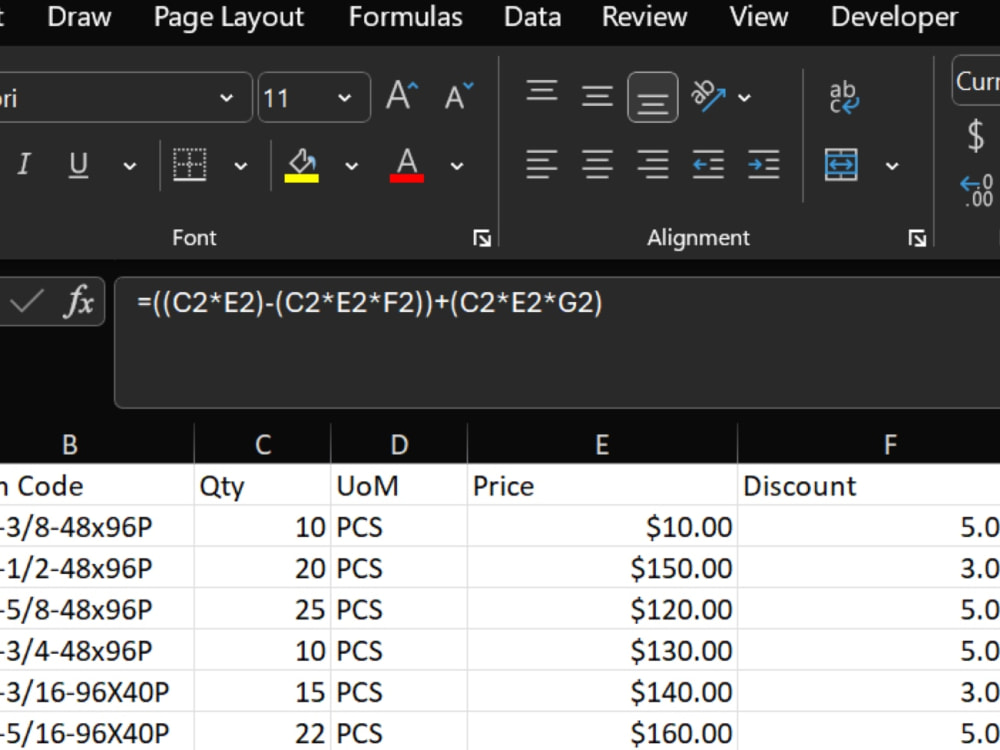The height and width of the screenshot is (750, 1000).
Task: Select the $140.00 price cell
Action: point(602,692)
